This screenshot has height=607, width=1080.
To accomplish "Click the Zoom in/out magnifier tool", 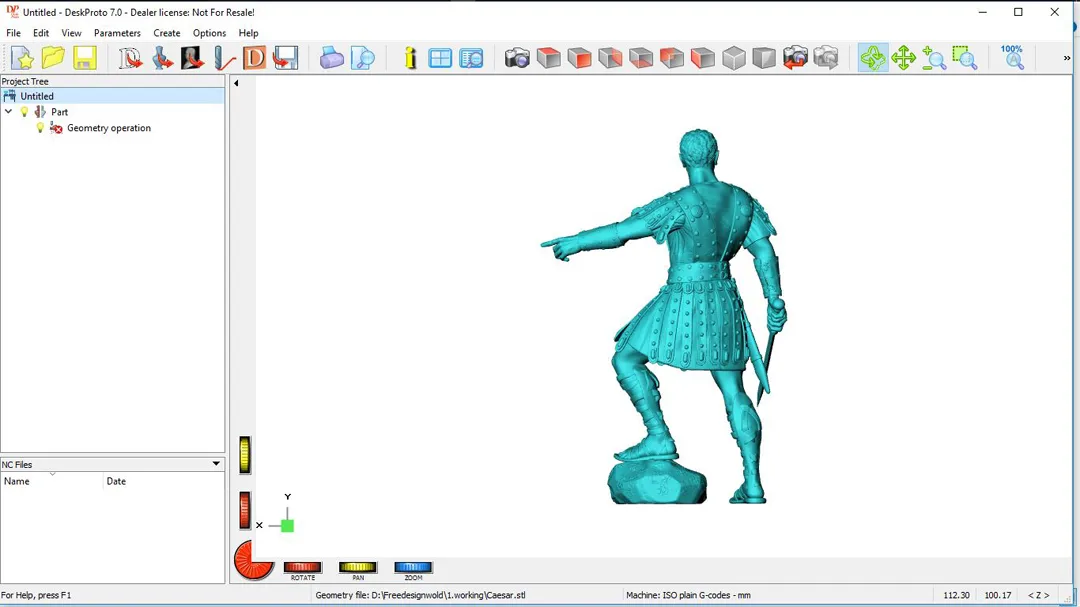I will click(934, 58).
